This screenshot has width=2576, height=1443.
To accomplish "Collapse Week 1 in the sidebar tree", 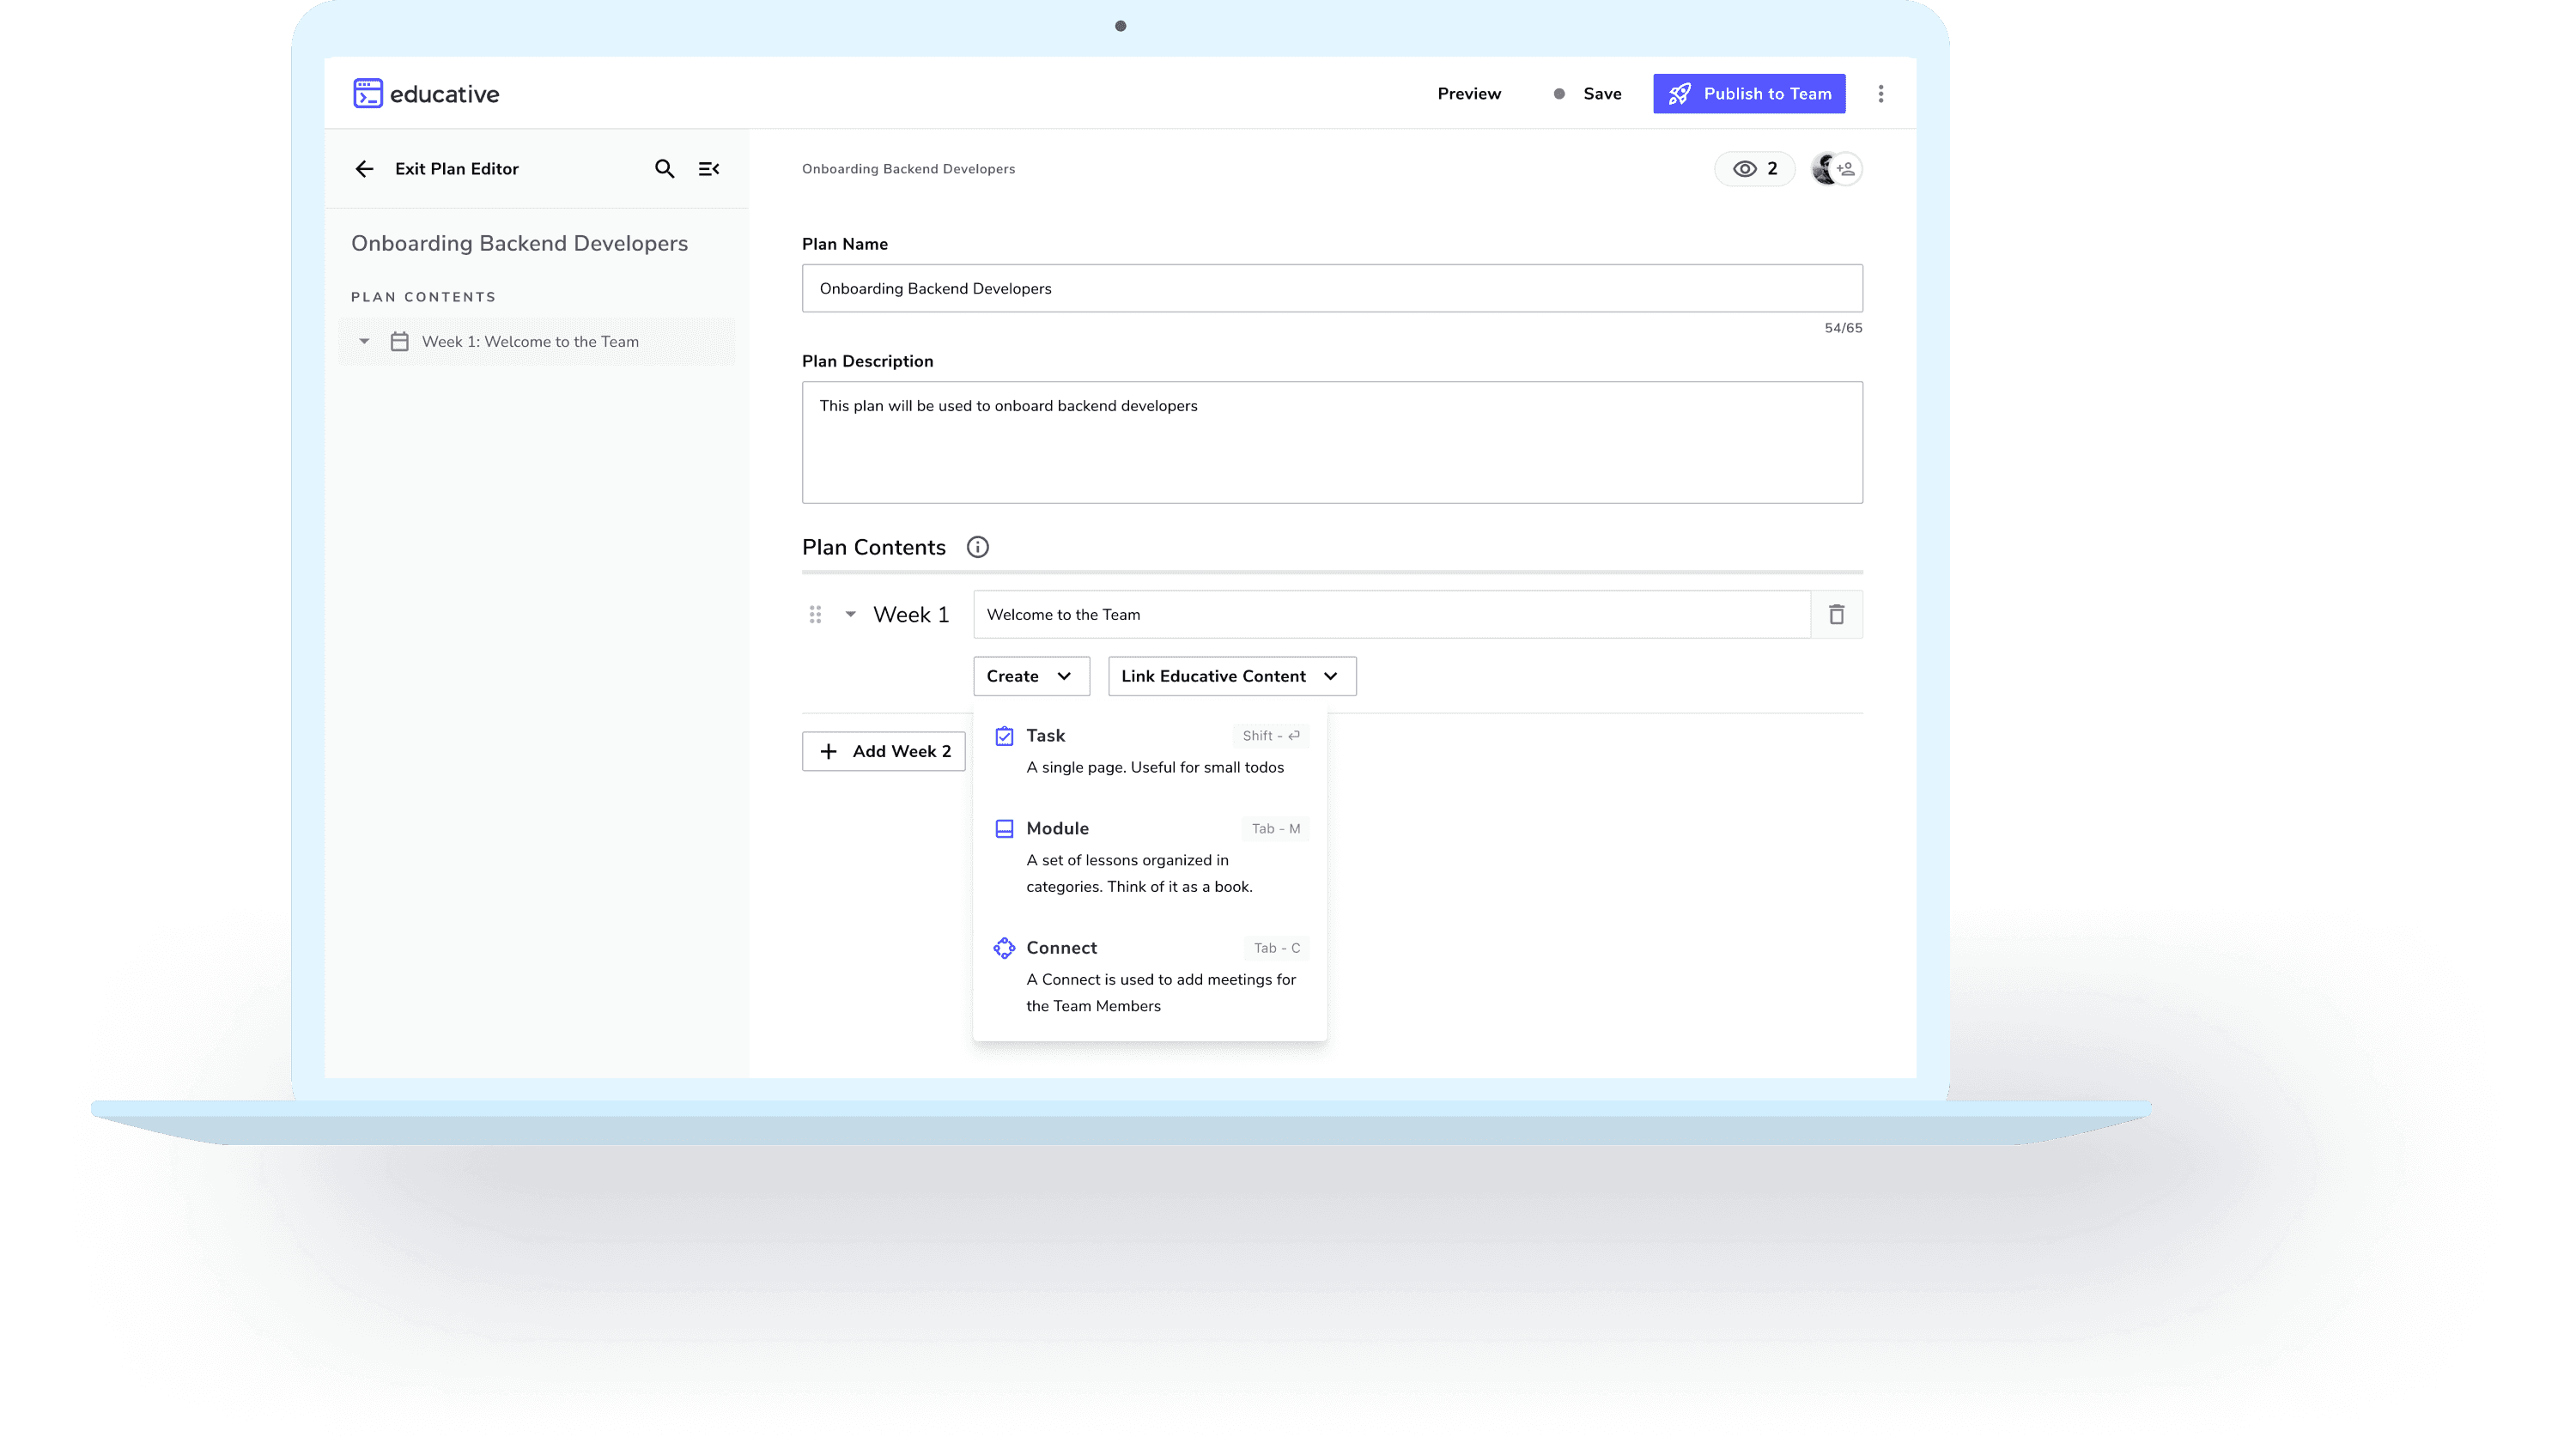I will point(364,342).
